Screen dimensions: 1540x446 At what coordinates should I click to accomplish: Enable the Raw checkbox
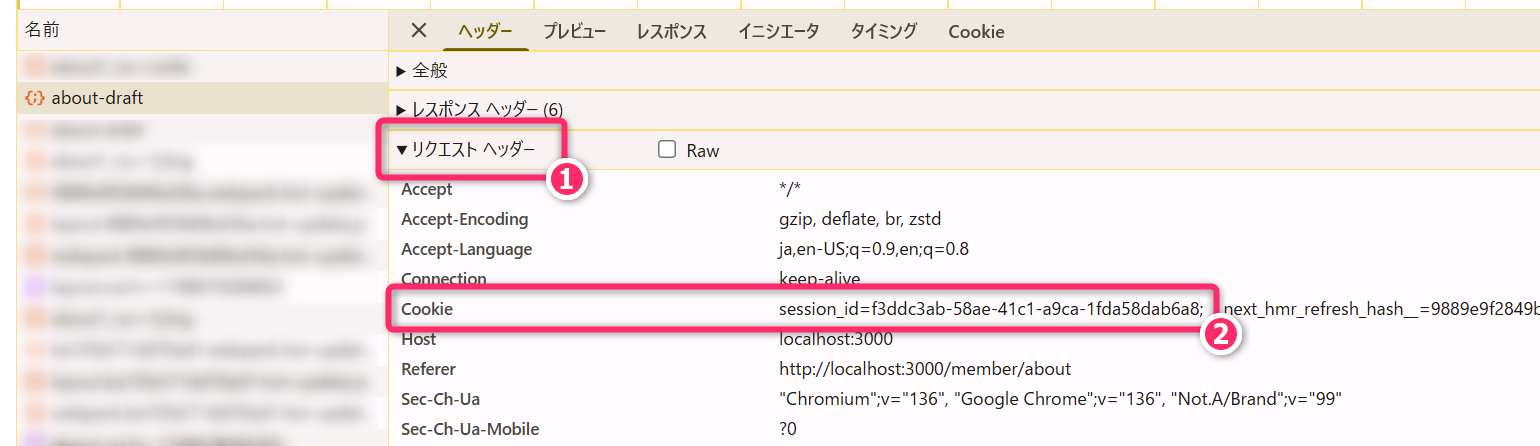click(667, 150)
